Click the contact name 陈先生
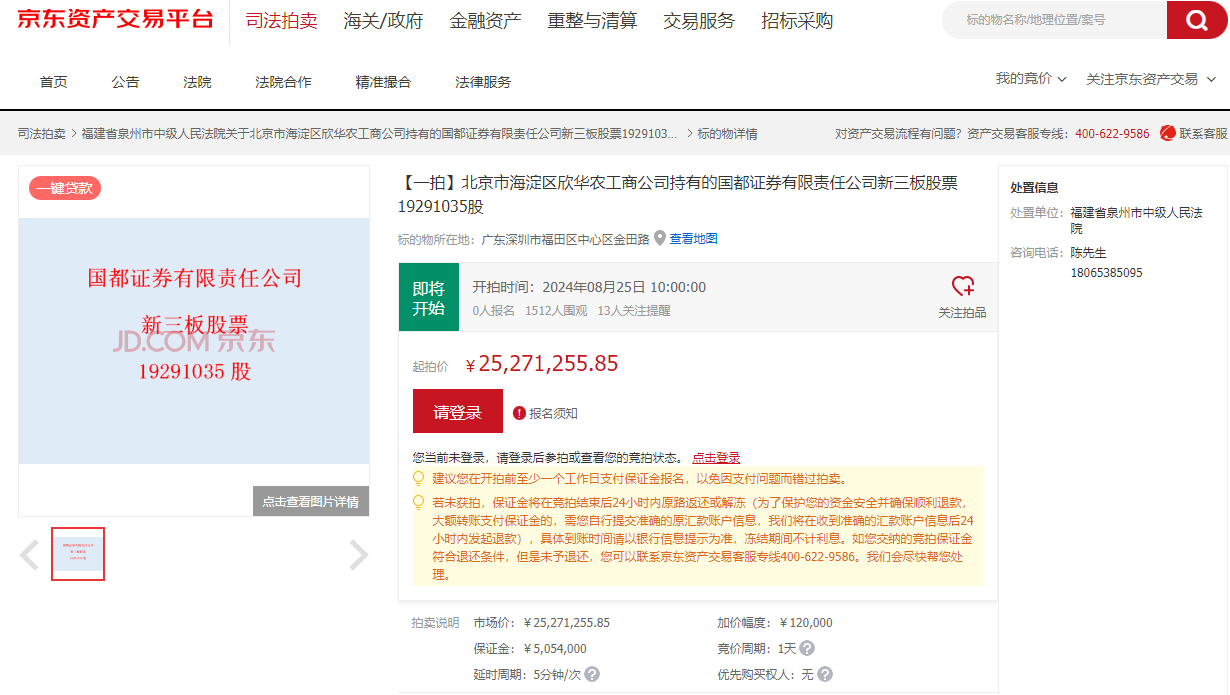1230x695 pixels. pyautogui.click(x=1089, y=252)
